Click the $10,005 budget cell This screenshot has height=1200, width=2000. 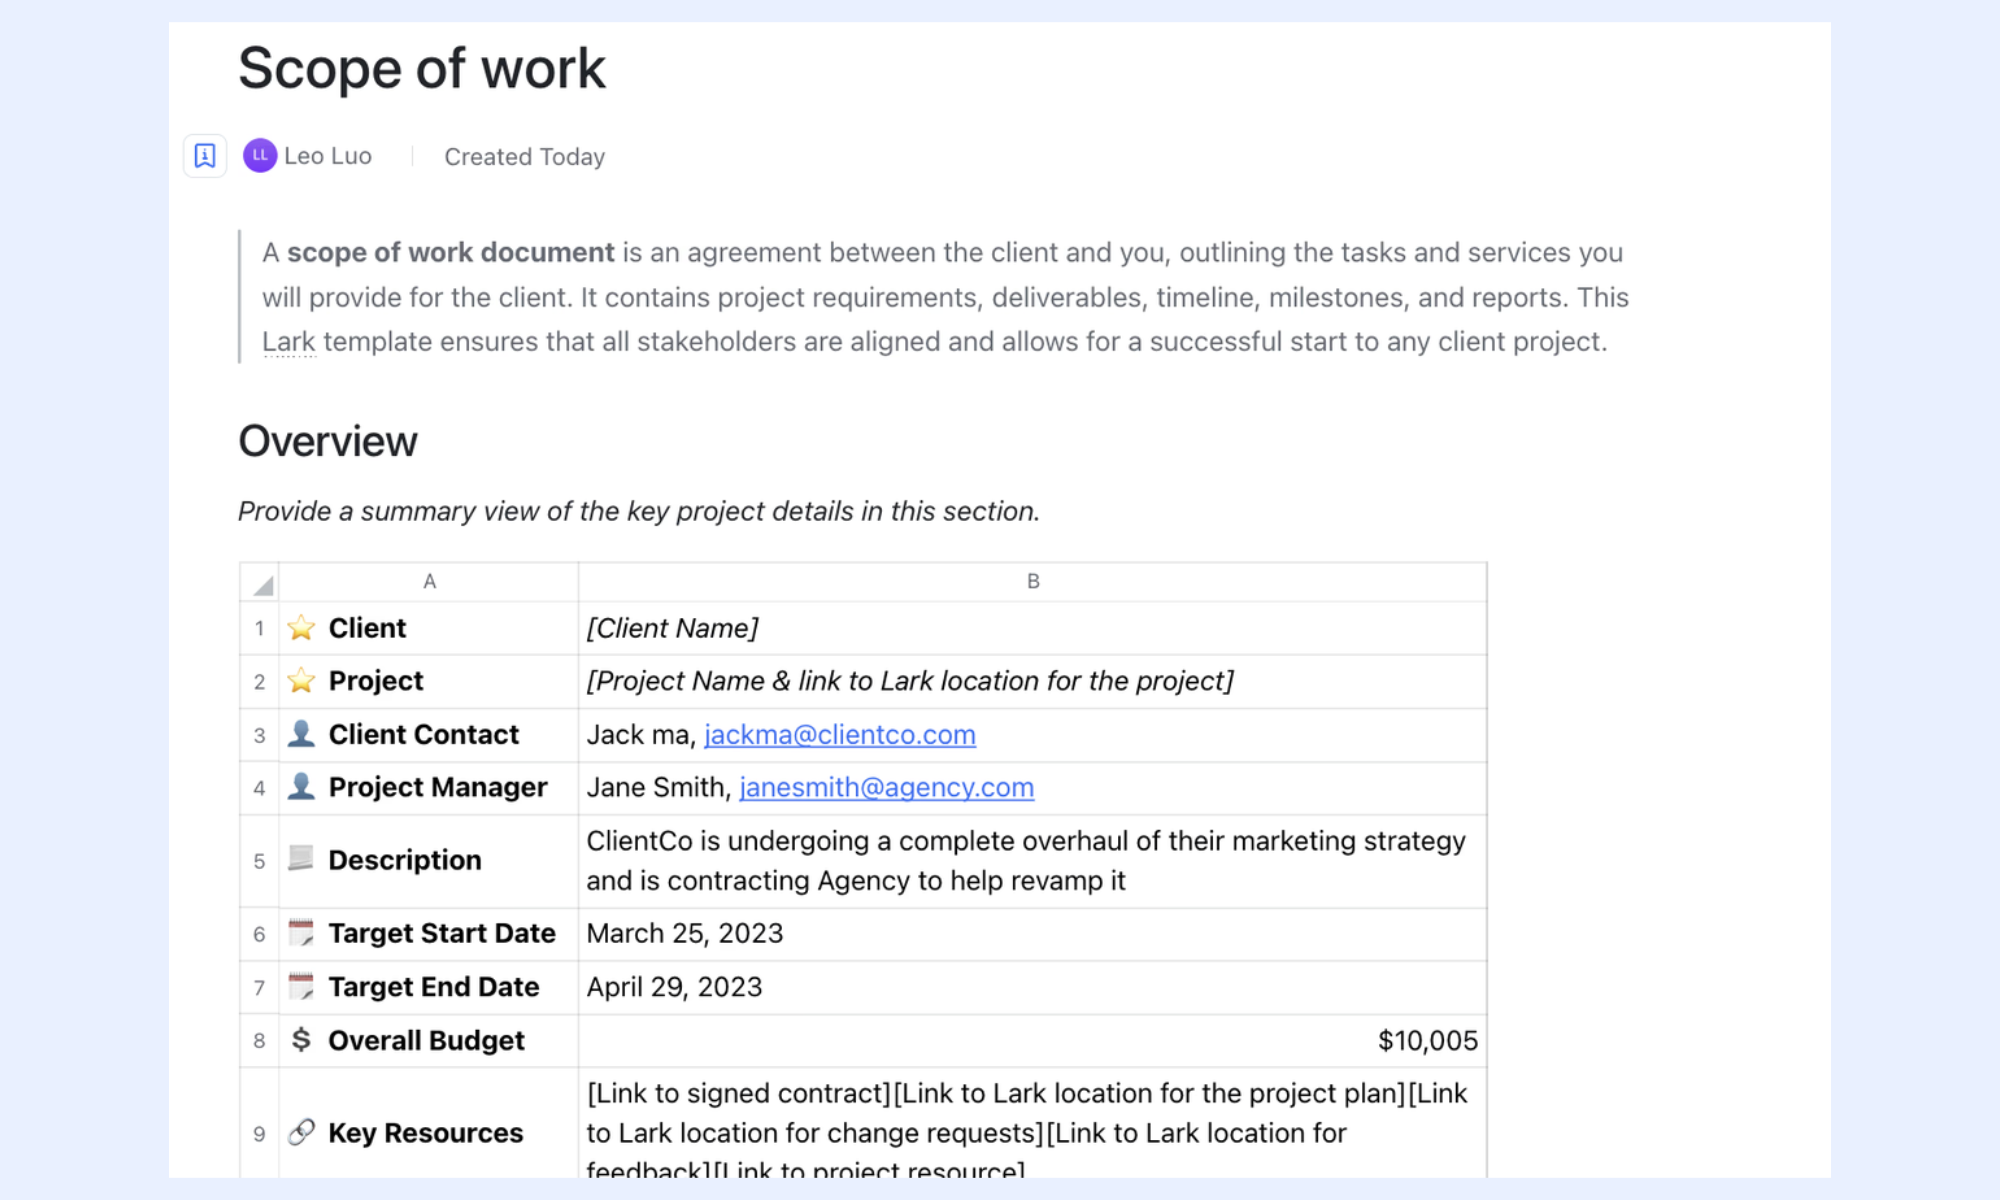[x=1033, y=1041]
